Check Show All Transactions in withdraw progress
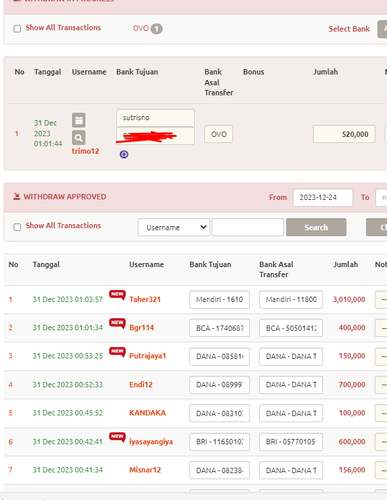Image resolution: width=387 pixels, height=500 pixels. pyautogui.click(x=17, y=29)
